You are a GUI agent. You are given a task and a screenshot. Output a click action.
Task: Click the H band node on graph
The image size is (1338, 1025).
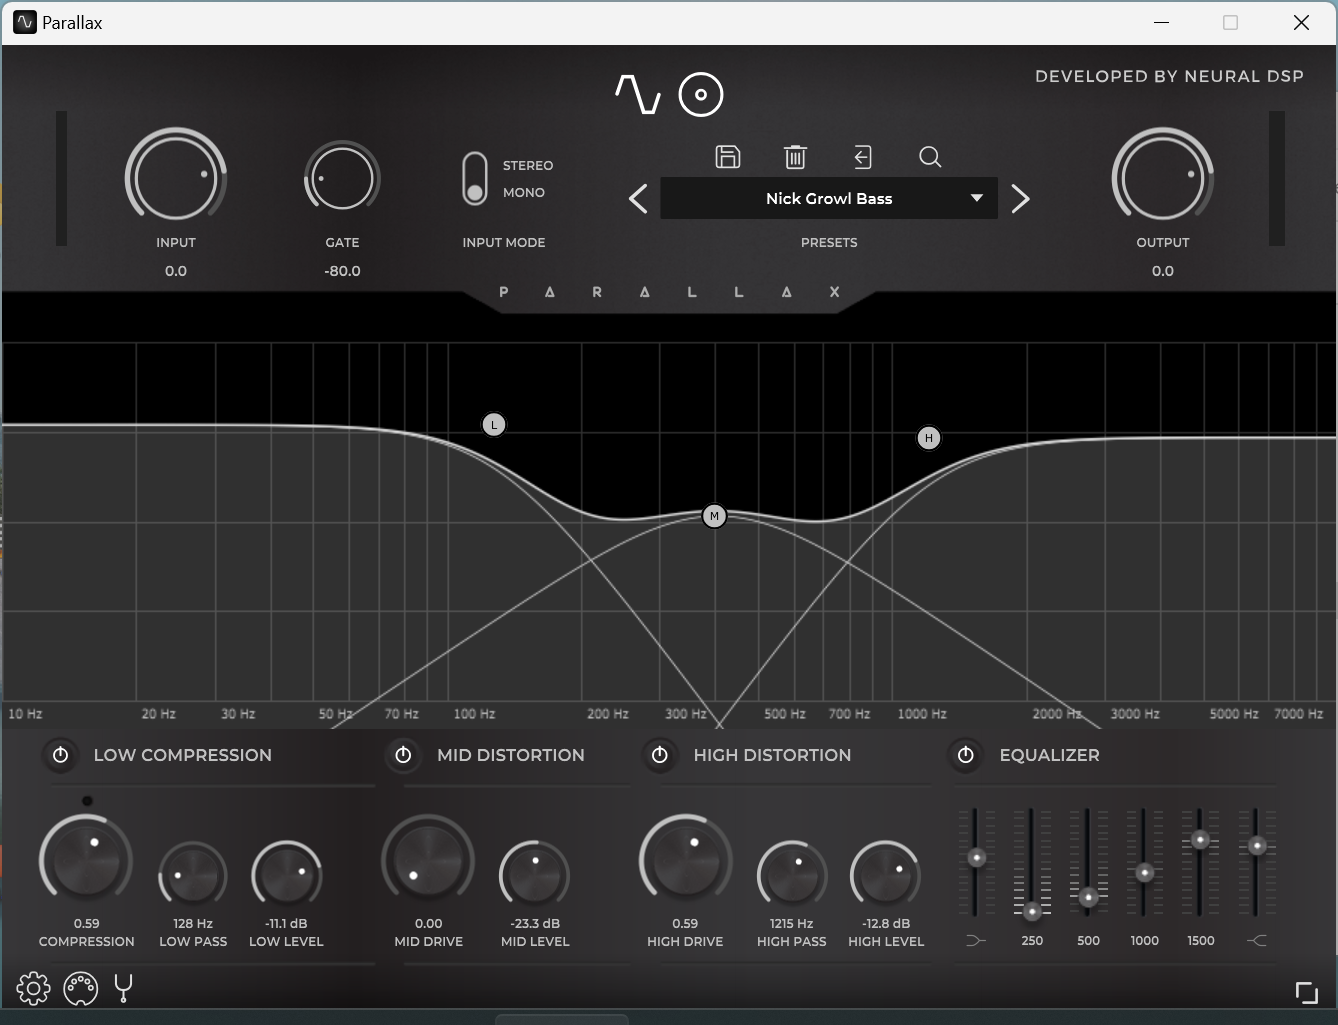click(929, 438)
